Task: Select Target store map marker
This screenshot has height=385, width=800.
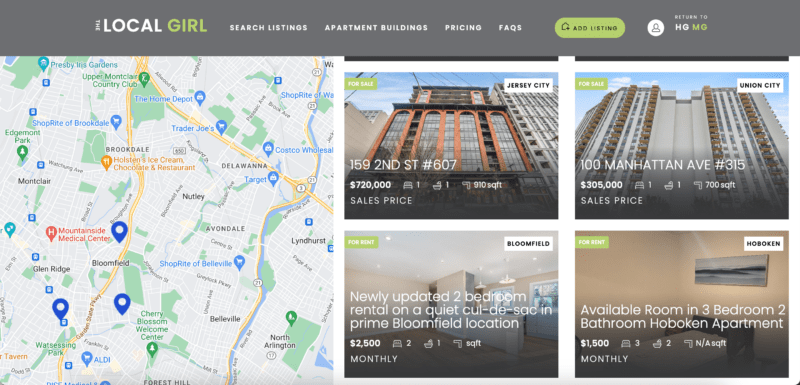Action: [x=273, y=178]
